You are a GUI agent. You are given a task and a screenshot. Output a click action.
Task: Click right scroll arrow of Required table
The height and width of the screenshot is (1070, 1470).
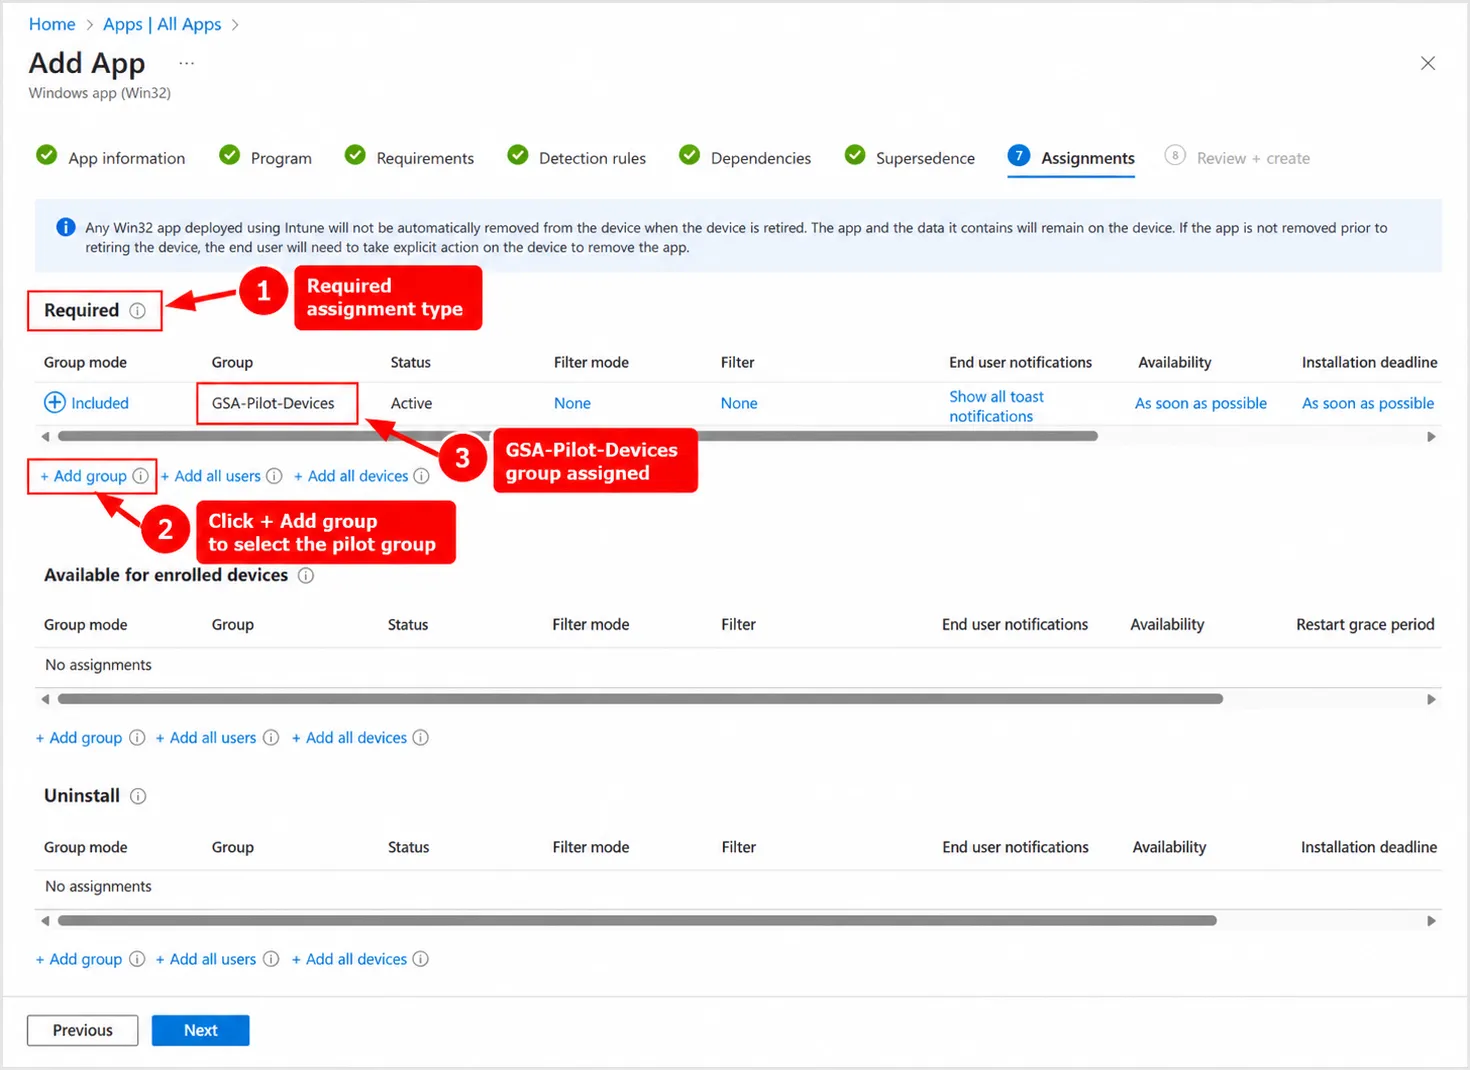[x=1431, y=437]
